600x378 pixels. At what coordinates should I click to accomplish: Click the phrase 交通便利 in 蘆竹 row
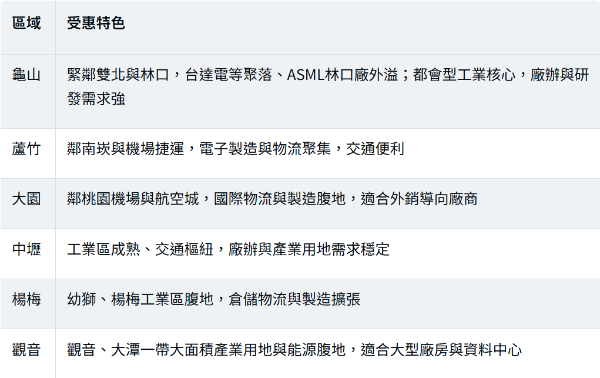click(x=375, y=149)
